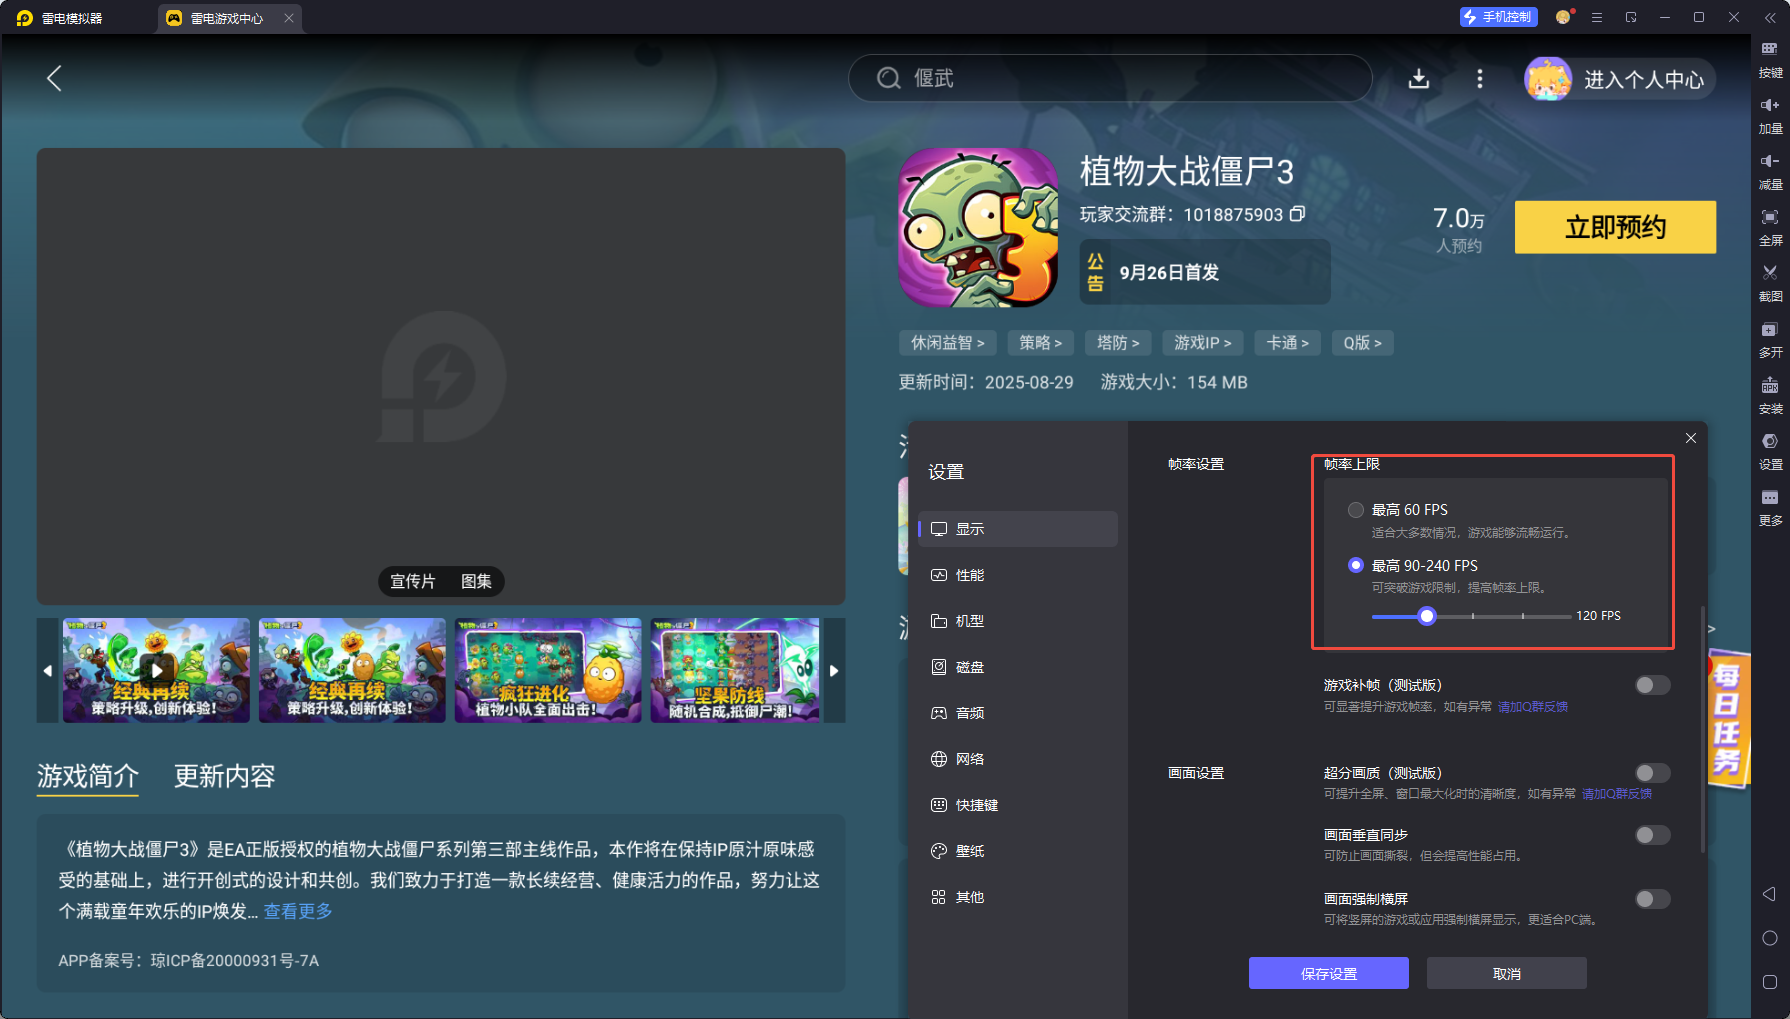Open 设置 in the right sidebar
Image resolution: width=1790 pixels, height=1019 pixels.
click(1770, 452)
